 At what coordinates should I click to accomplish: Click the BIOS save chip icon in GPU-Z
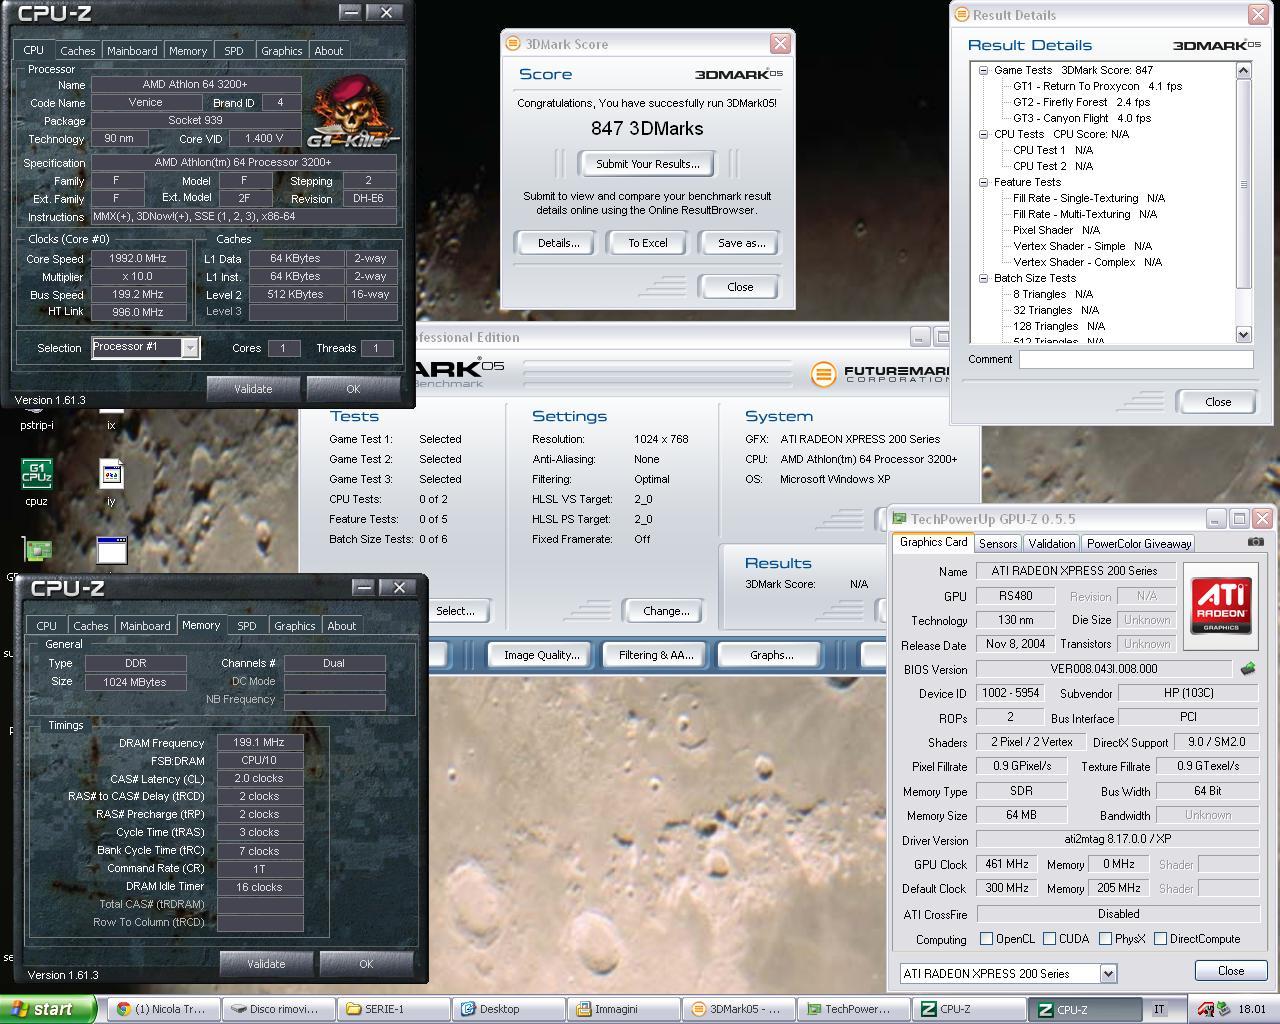1247,668
